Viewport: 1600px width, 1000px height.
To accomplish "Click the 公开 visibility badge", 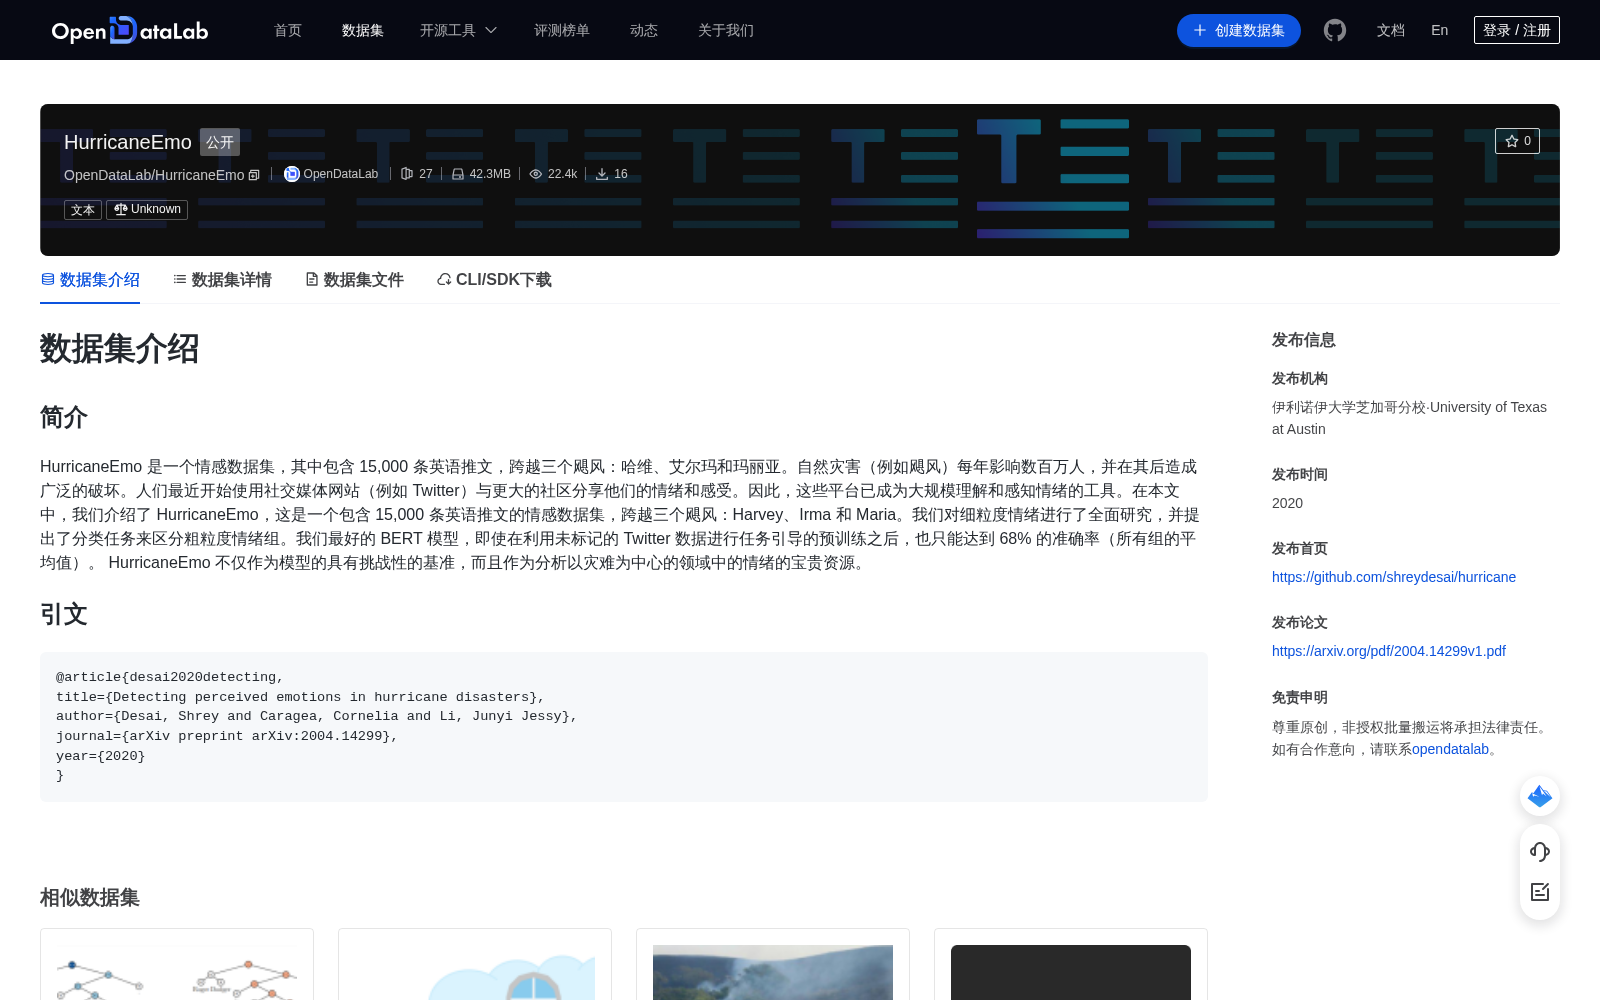I will point(220,142).
